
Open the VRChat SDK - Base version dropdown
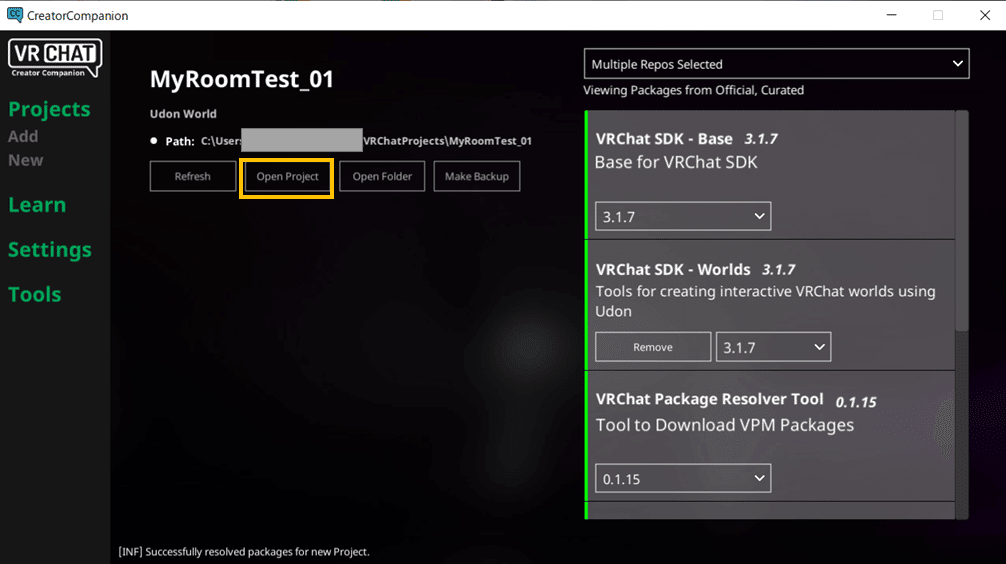pos(683,217)
